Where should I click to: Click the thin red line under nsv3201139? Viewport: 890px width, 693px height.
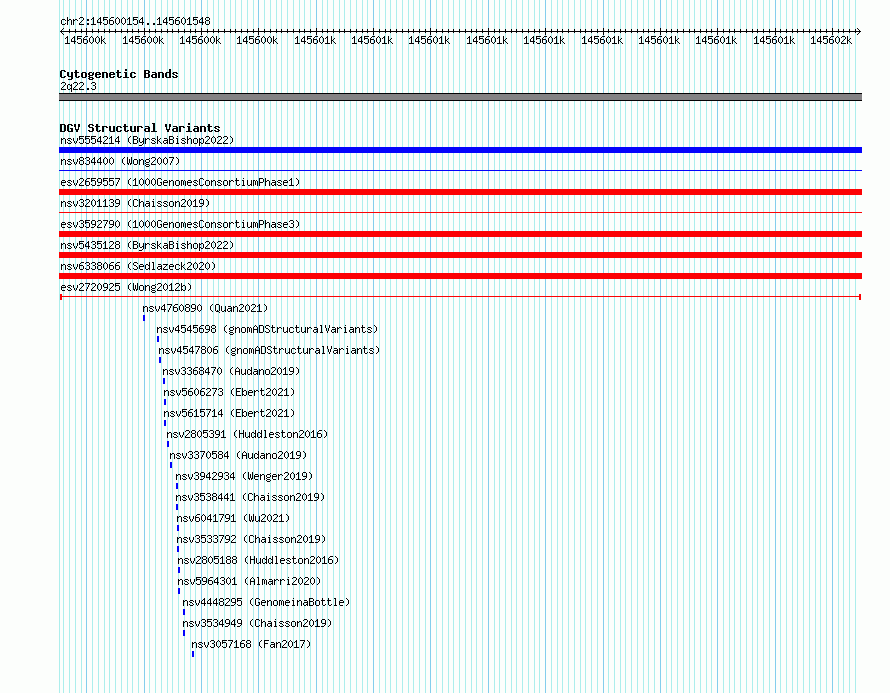point(460,212)
